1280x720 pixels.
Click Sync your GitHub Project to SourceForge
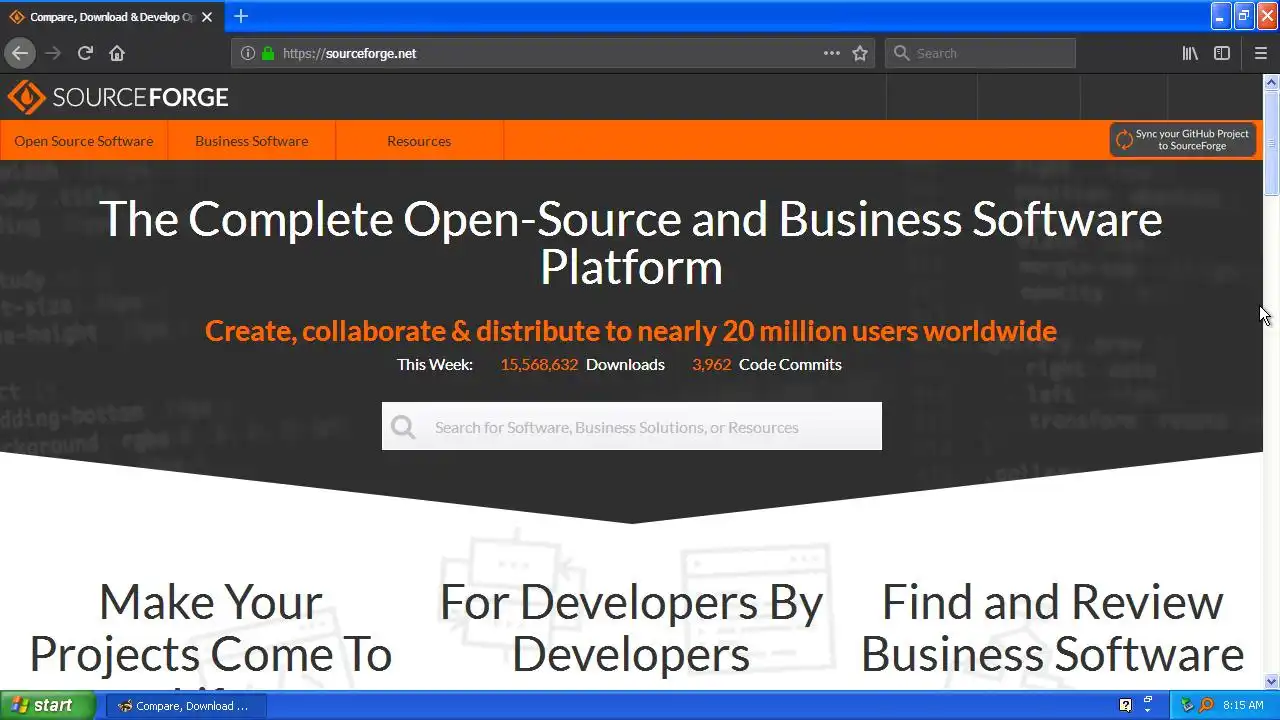point(1183,140)
